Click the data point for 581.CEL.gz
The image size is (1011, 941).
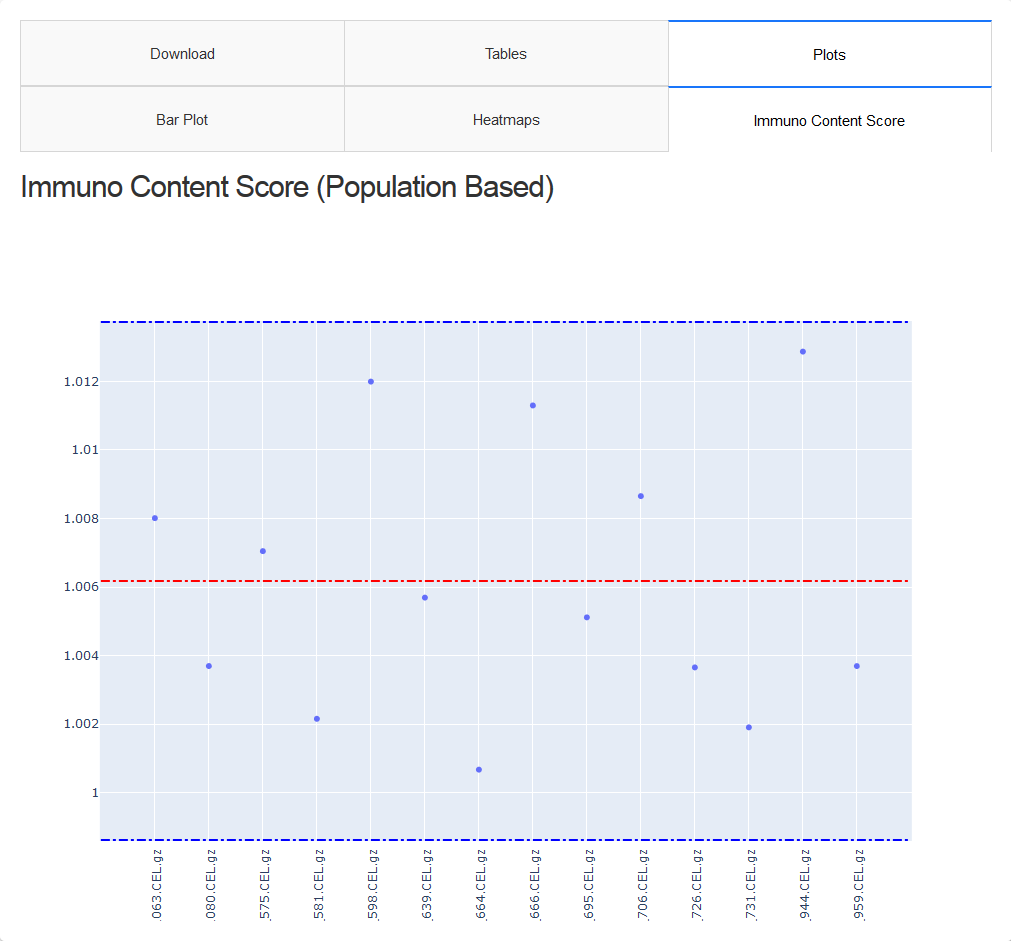[x=317, y=719]
